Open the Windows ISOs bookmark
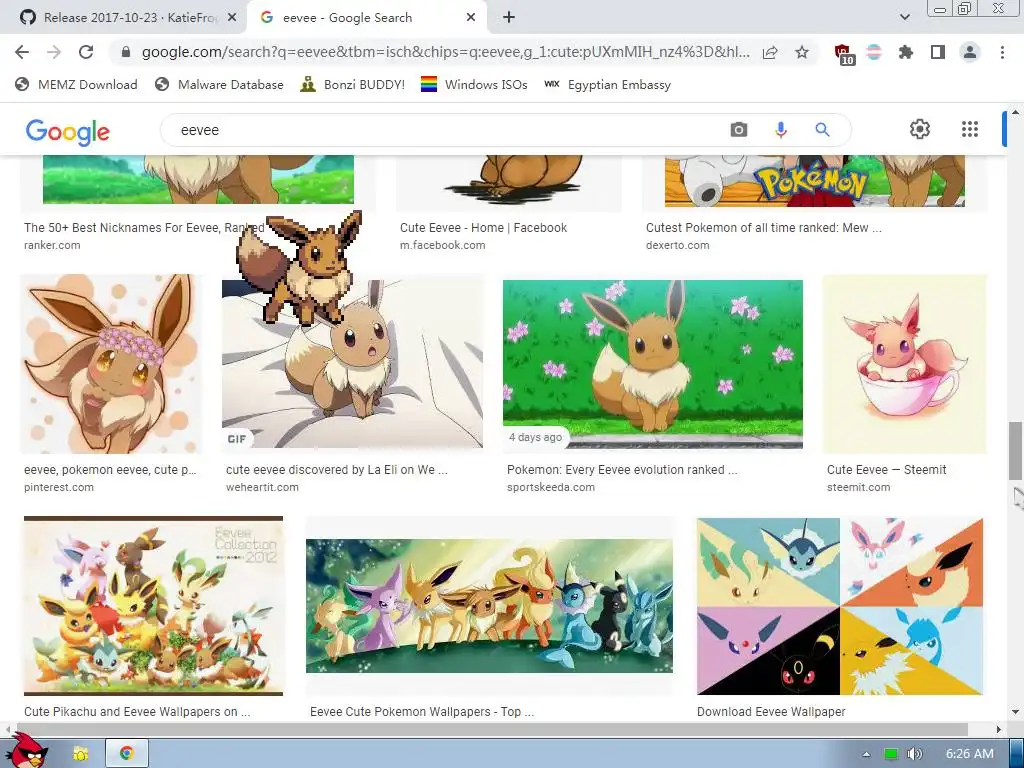 [x=474, y=85]
